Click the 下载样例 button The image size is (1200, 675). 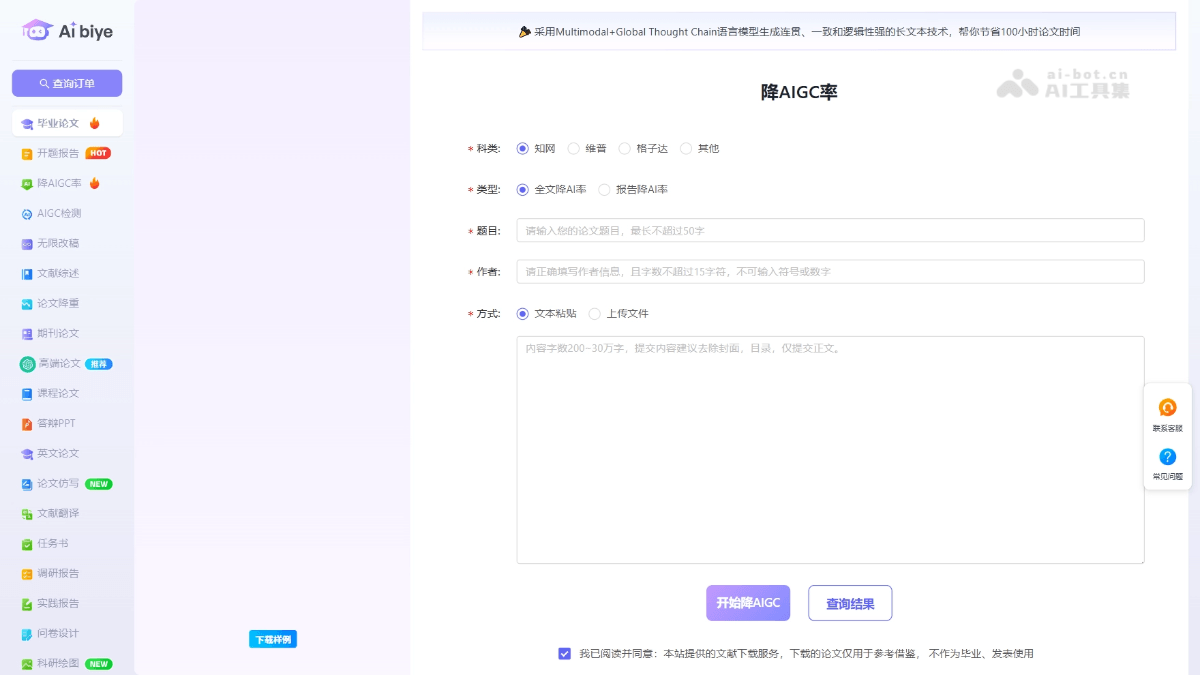(273, 639)
